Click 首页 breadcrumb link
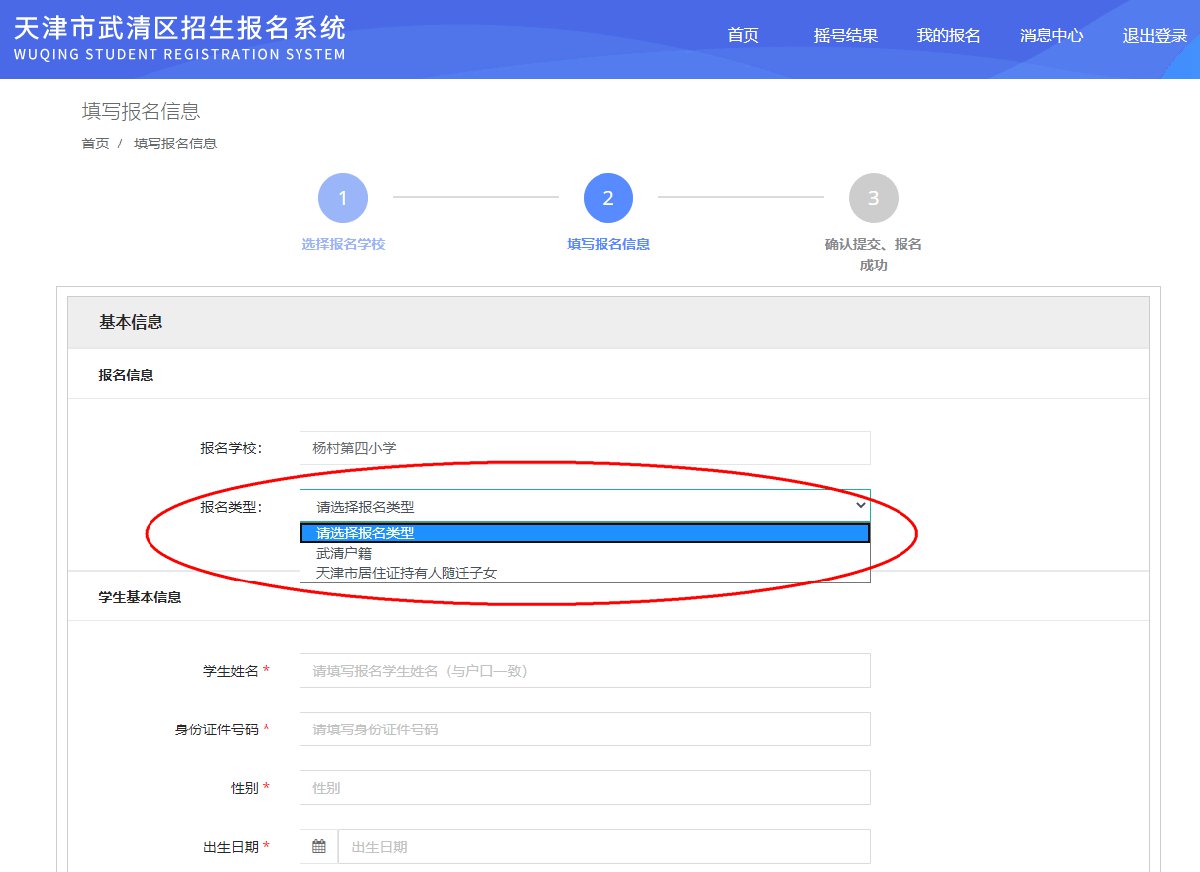Screen dimensions: 1200x872 95,143
